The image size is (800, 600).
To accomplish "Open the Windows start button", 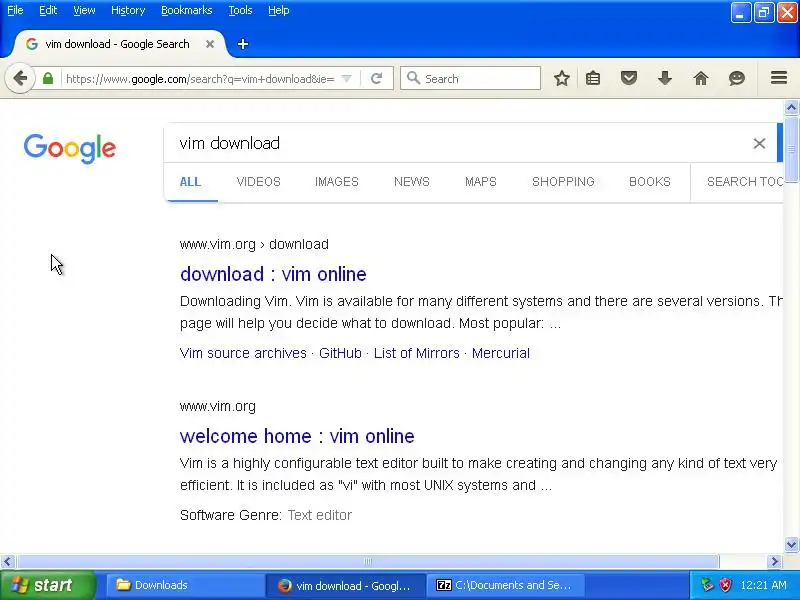I will pyautogui.click(x=48, y=585).
